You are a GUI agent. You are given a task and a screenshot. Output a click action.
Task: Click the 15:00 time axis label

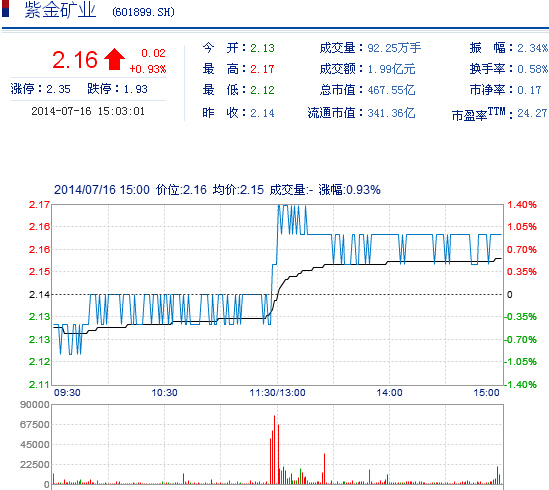(486, 393)
